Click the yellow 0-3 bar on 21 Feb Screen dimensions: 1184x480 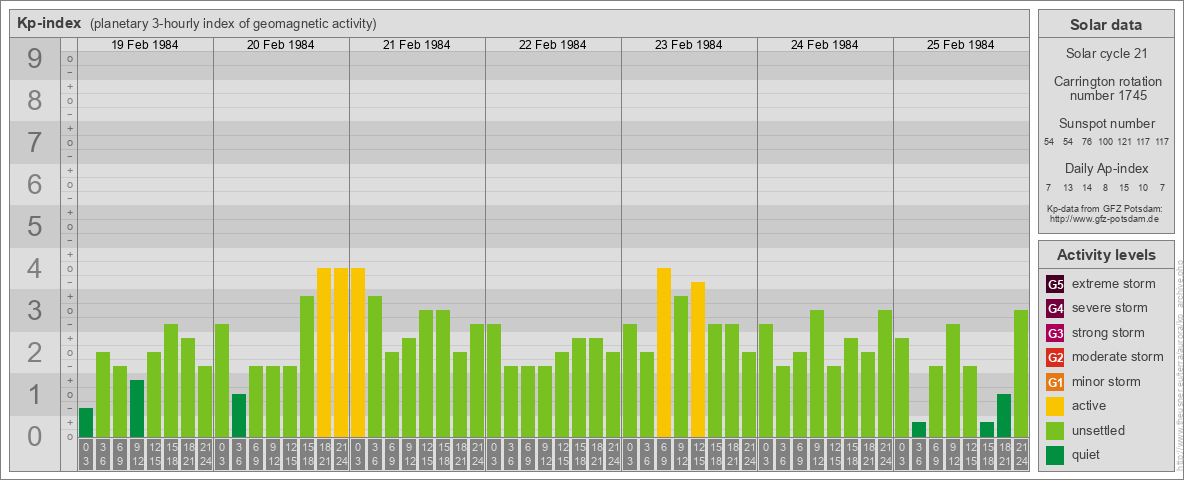click(x=358, y=352)
